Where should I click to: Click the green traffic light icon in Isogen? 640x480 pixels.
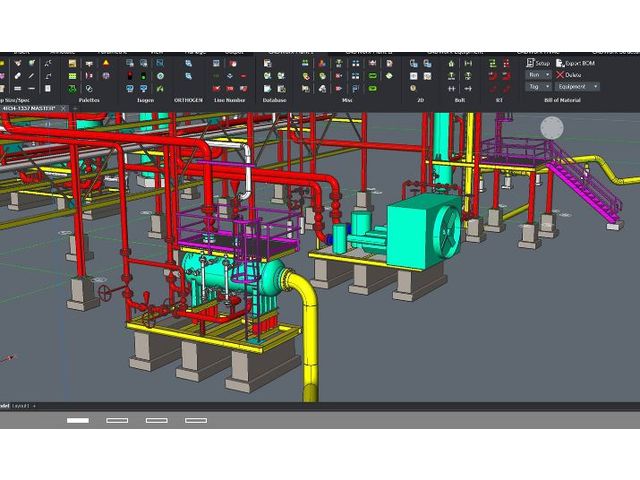click(x=145, y=75)
